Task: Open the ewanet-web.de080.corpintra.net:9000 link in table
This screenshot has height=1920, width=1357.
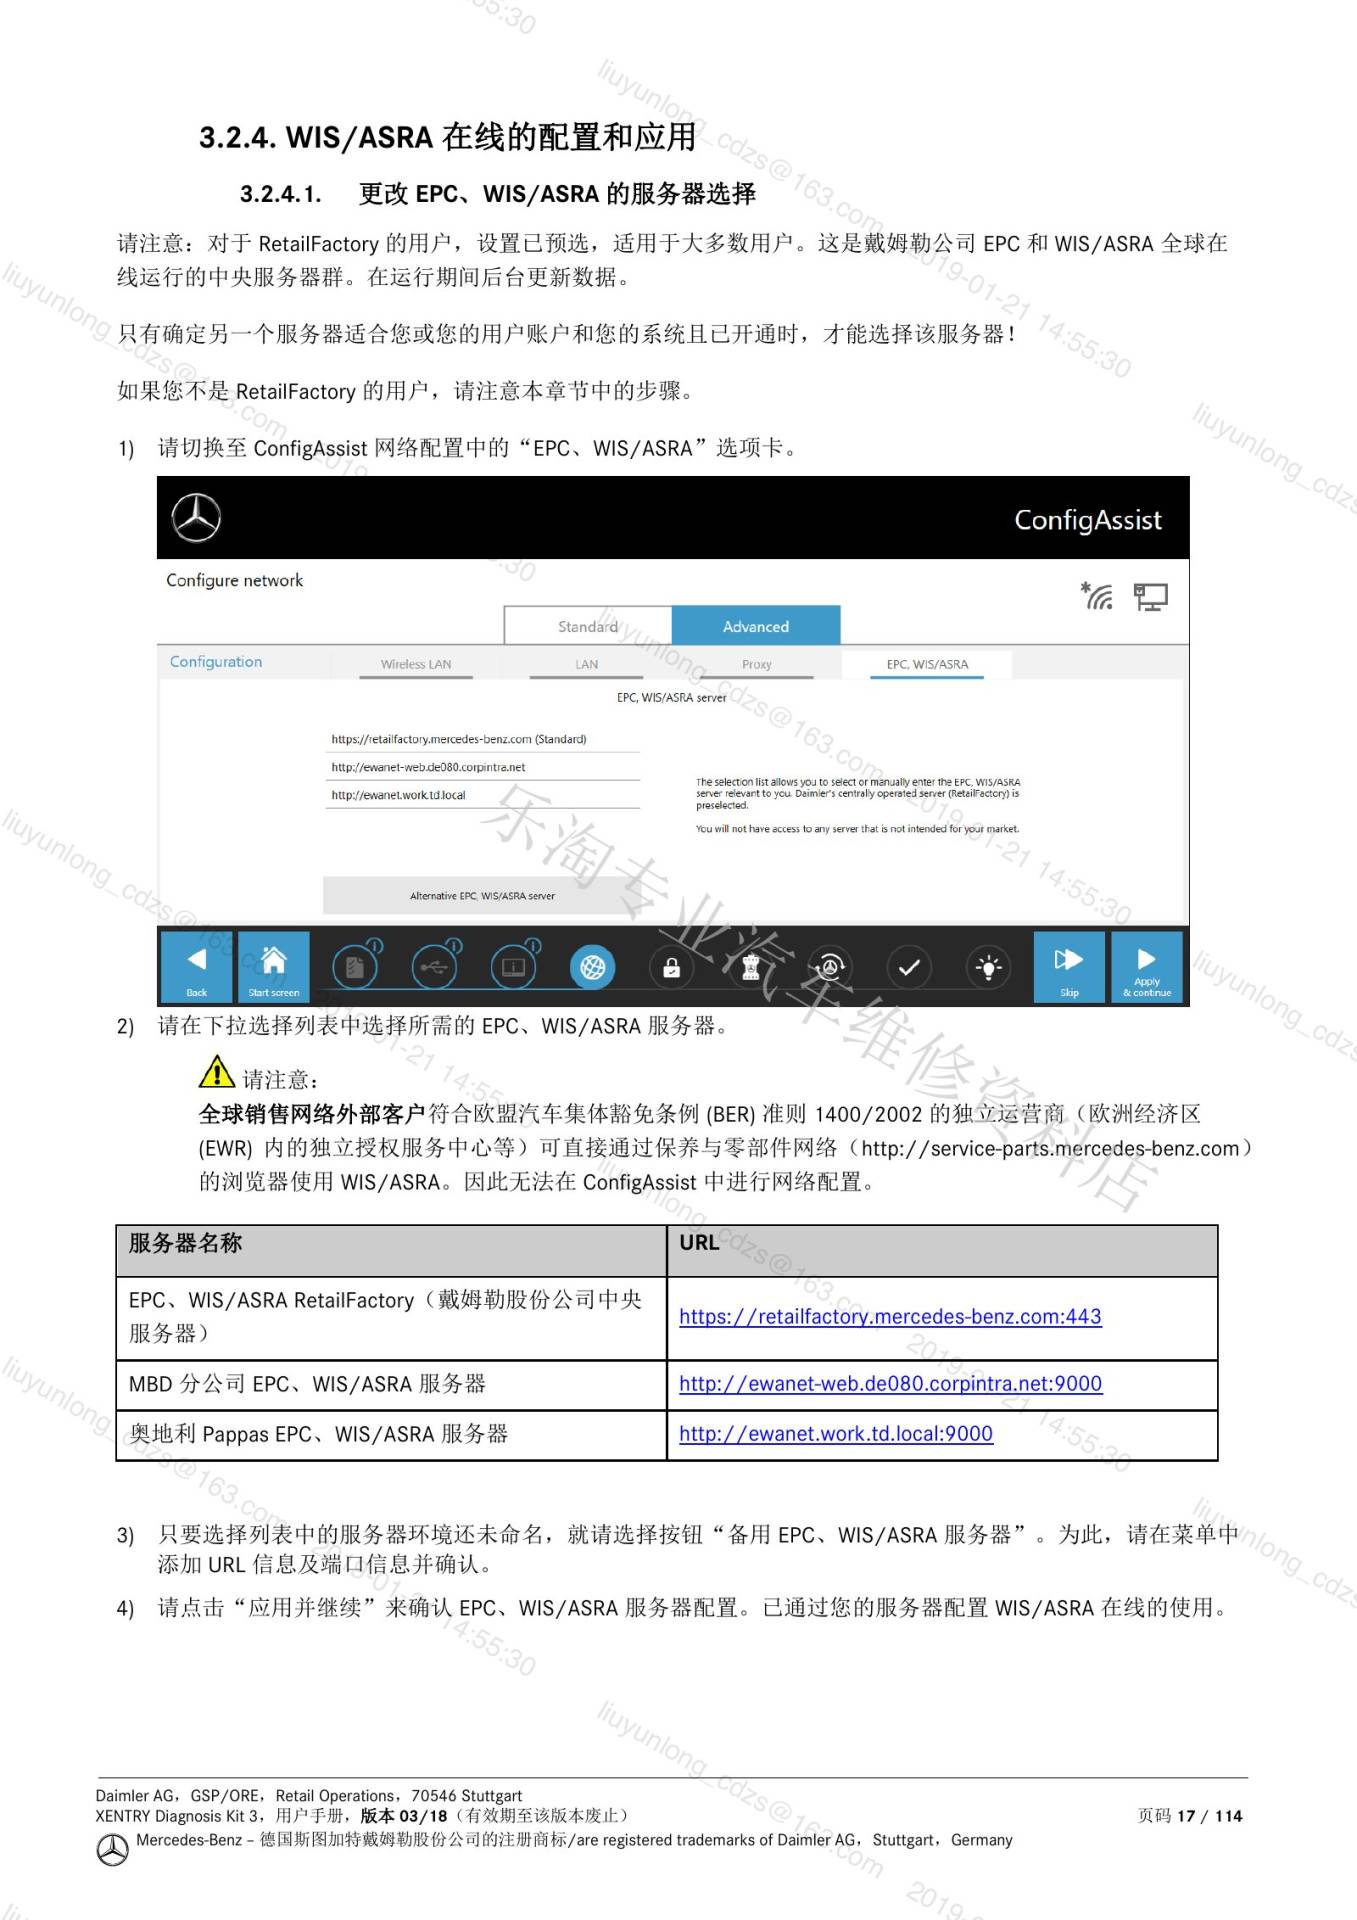Action: [890, 1384]
